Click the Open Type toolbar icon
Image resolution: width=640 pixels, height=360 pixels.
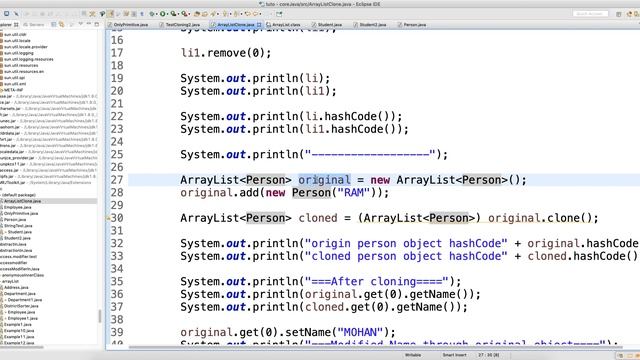(196, 14)
